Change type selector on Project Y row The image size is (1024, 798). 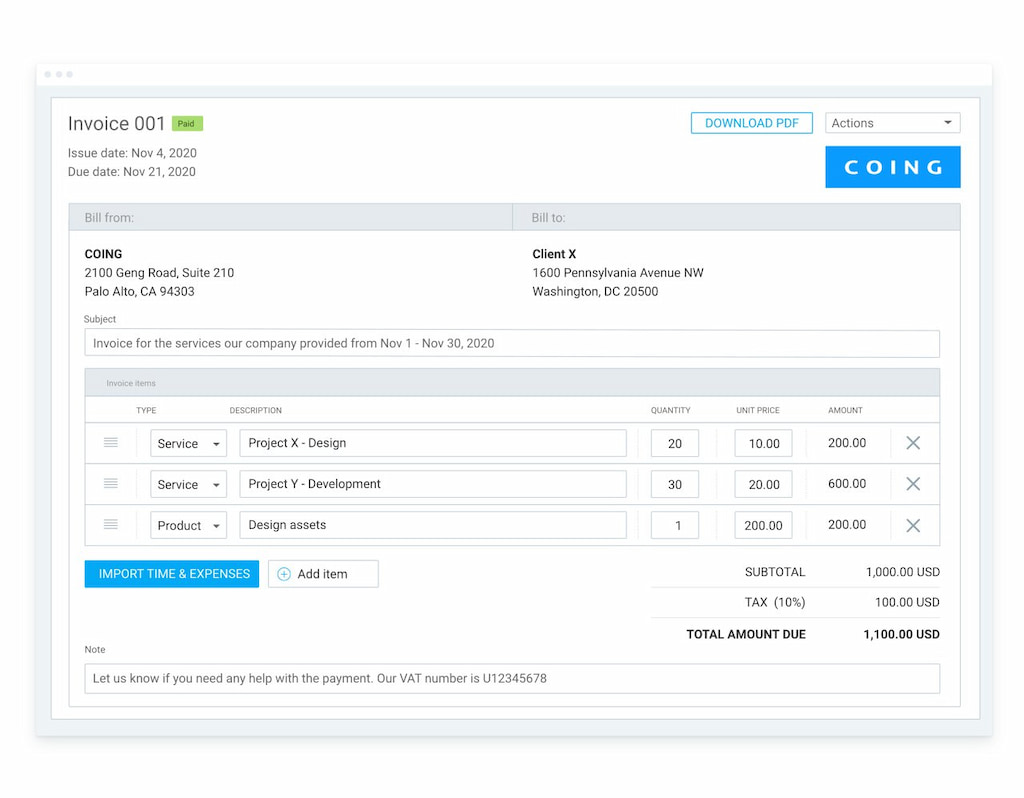pos(188,485)
